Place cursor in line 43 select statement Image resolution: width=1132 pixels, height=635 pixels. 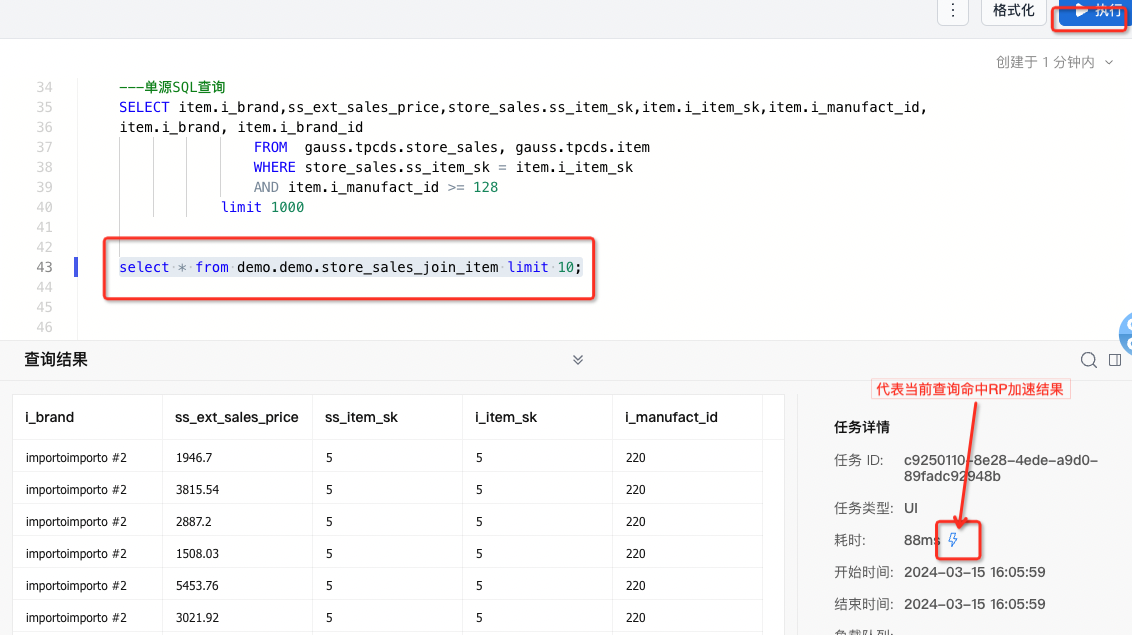click(349, 267)
